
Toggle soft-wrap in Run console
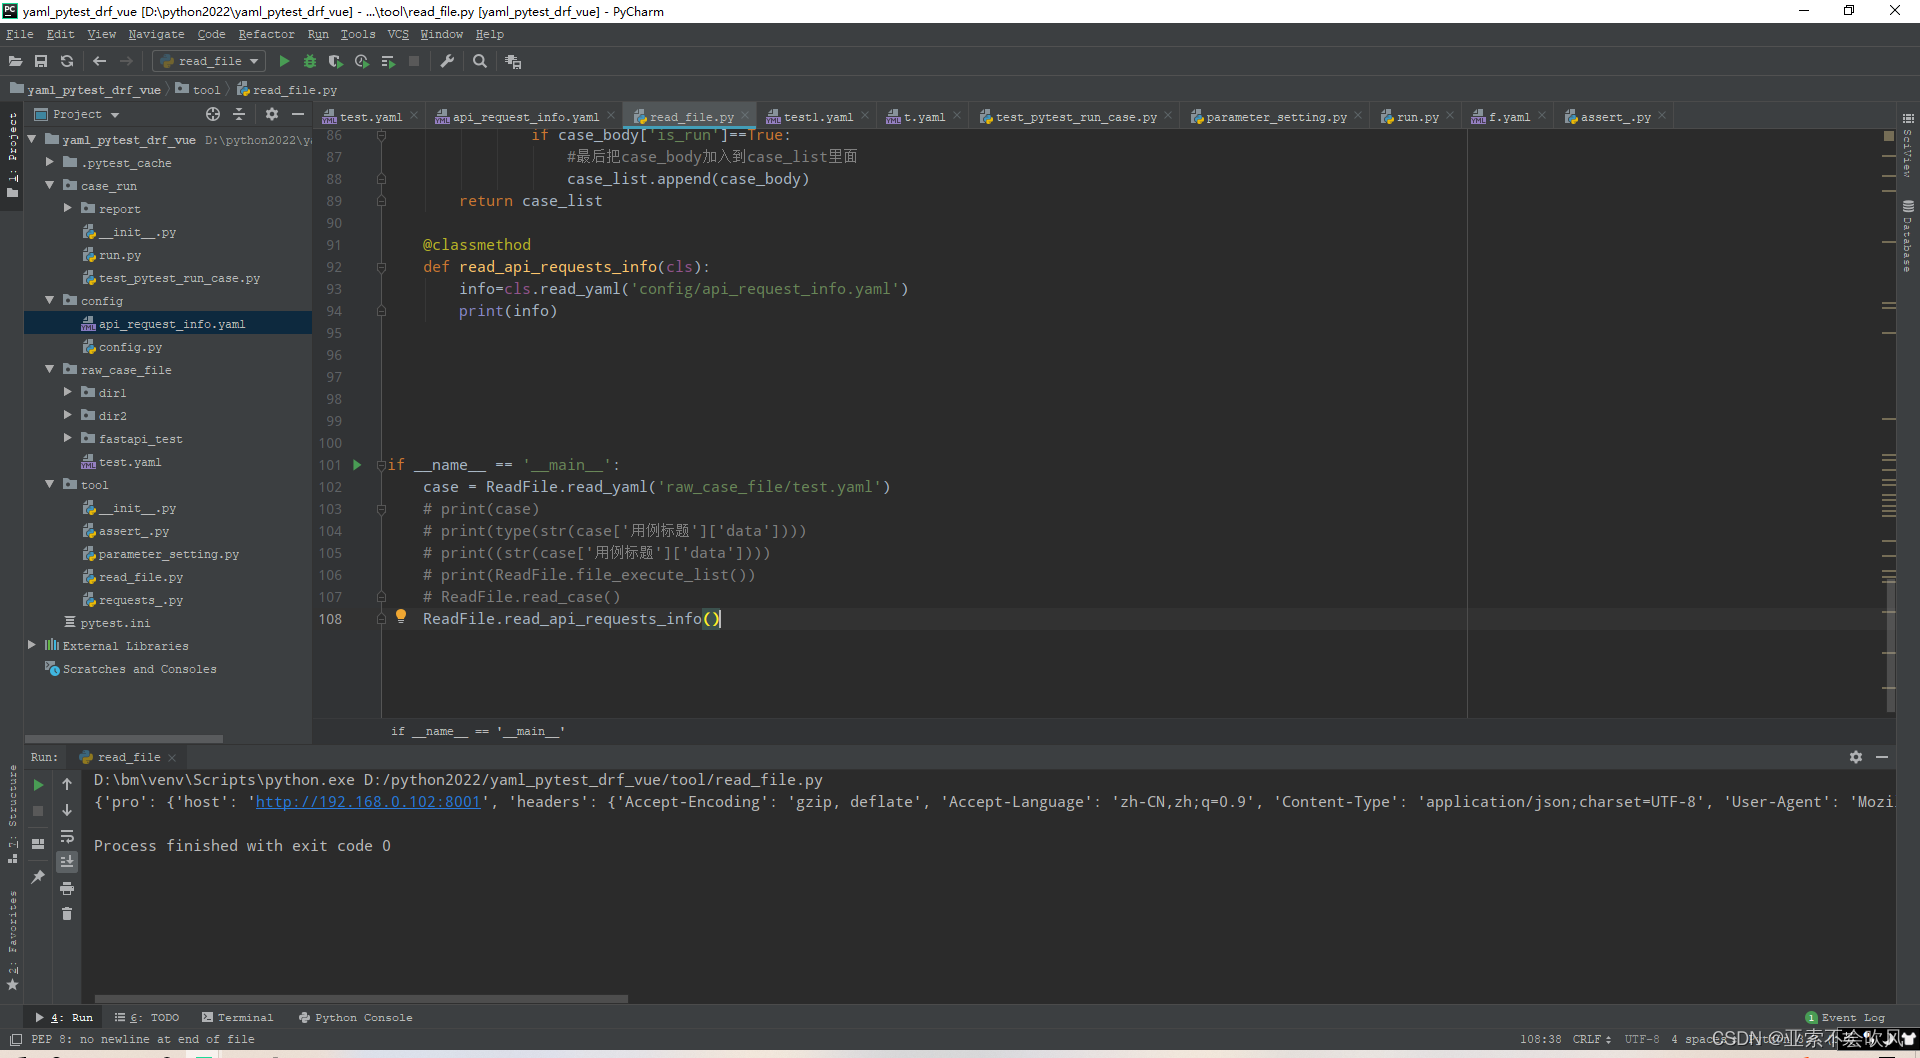(x=67, y=836)
